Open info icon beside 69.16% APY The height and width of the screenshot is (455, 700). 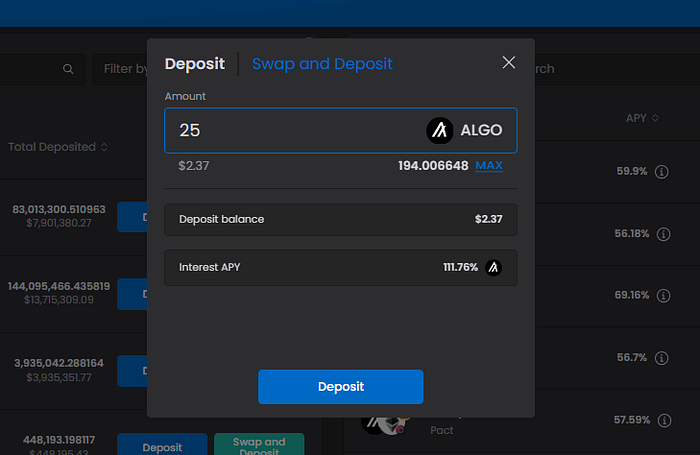[x=663, y=296]
